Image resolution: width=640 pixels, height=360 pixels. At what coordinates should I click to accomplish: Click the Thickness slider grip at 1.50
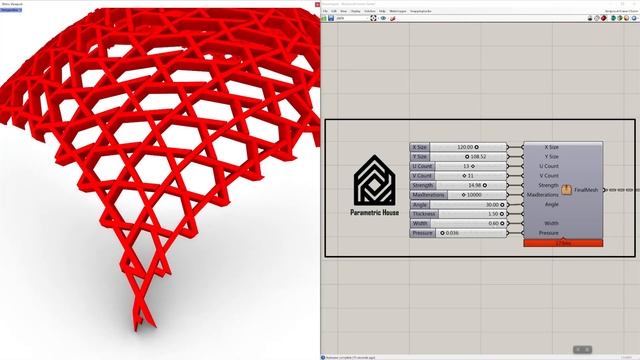pyautogui.click(x=502, y=214)
